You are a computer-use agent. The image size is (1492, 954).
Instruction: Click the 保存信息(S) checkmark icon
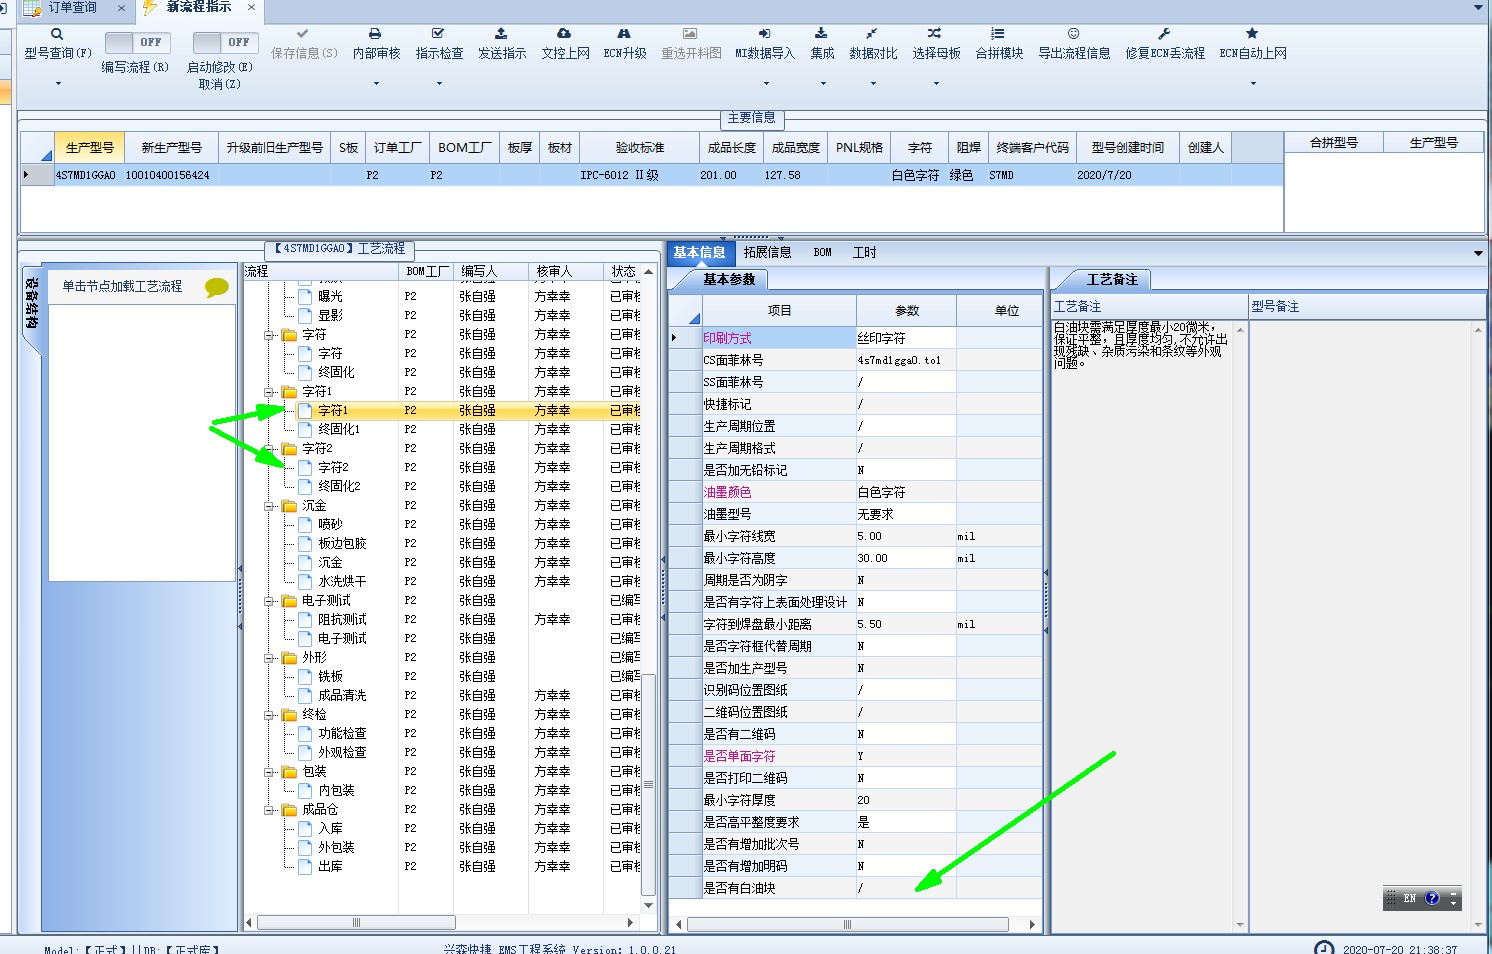pos(303,34)
